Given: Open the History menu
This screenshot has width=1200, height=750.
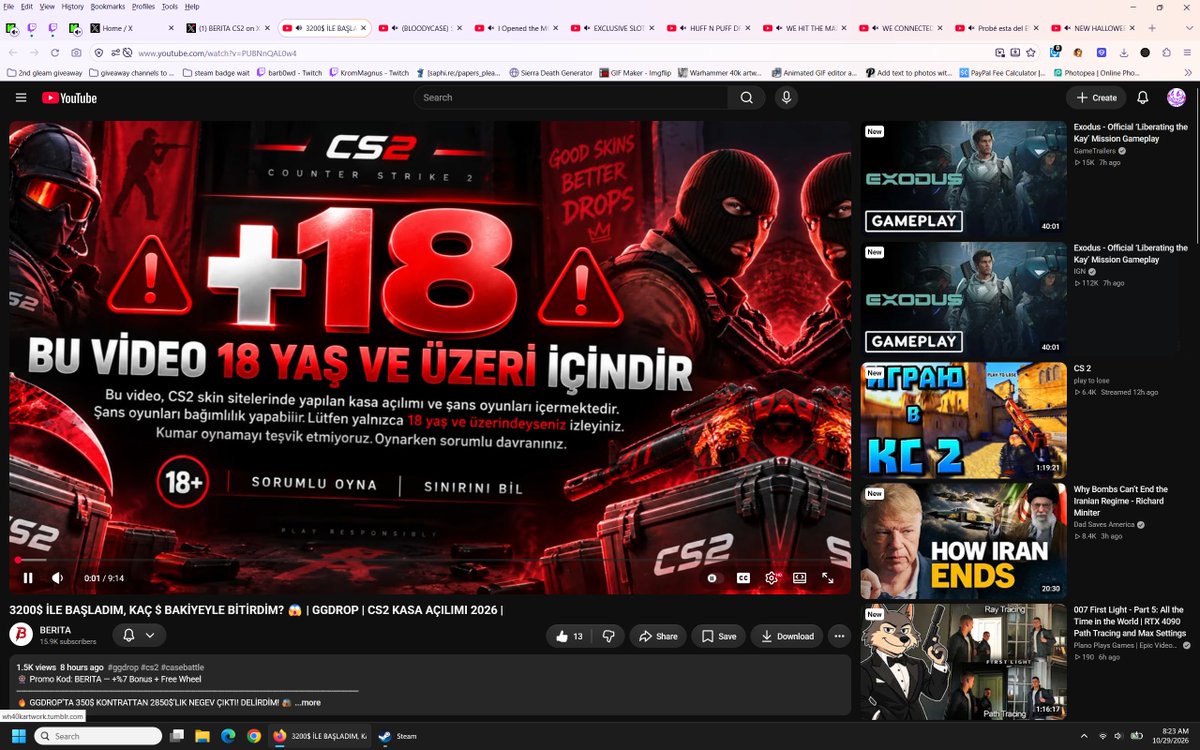Looking at the screenshot, I should click(x=73, y=6).
